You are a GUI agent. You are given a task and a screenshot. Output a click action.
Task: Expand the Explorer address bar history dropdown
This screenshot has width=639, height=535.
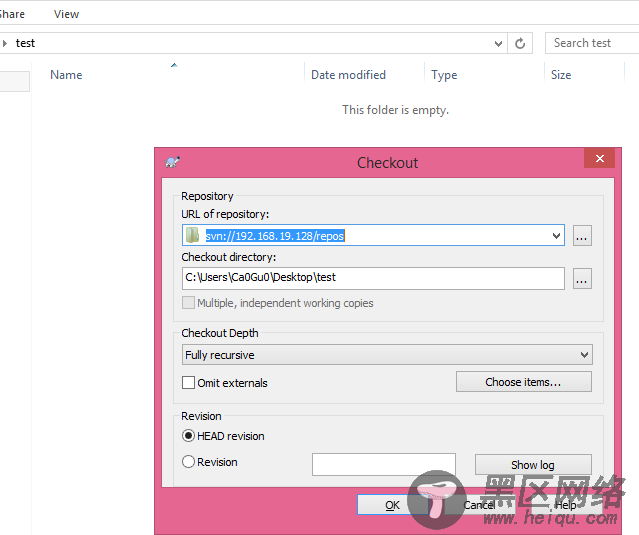pos(498,44)
